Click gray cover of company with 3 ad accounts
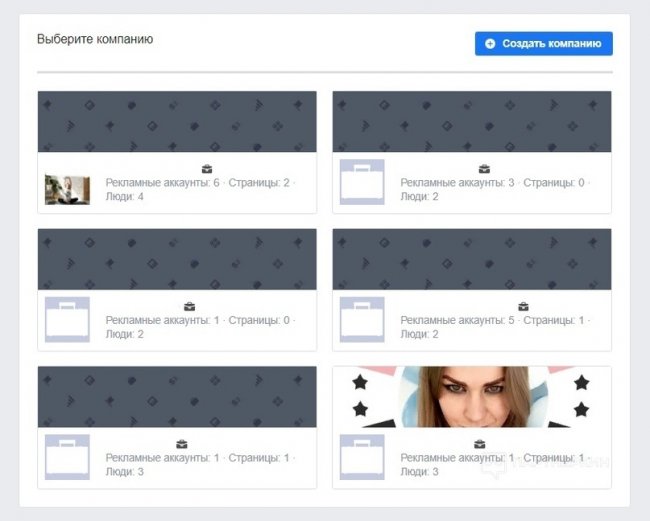Screen dimensions: 650x521 pos(471,122)
